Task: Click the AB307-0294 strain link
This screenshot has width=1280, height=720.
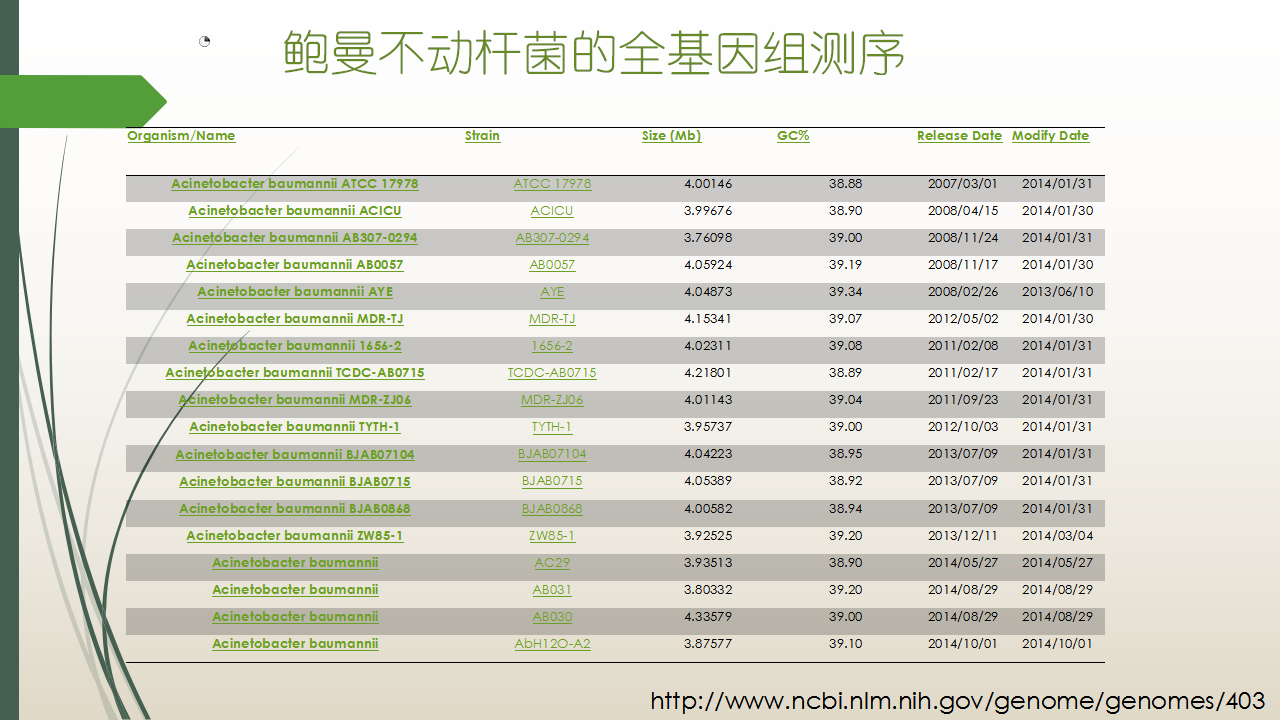Action: coord(552,238)
